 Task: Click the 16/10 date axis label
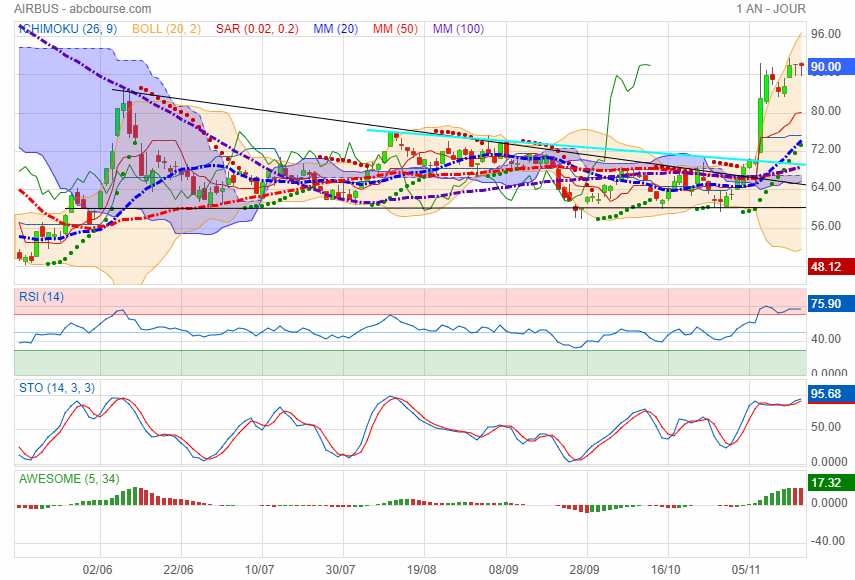point(666,570)
